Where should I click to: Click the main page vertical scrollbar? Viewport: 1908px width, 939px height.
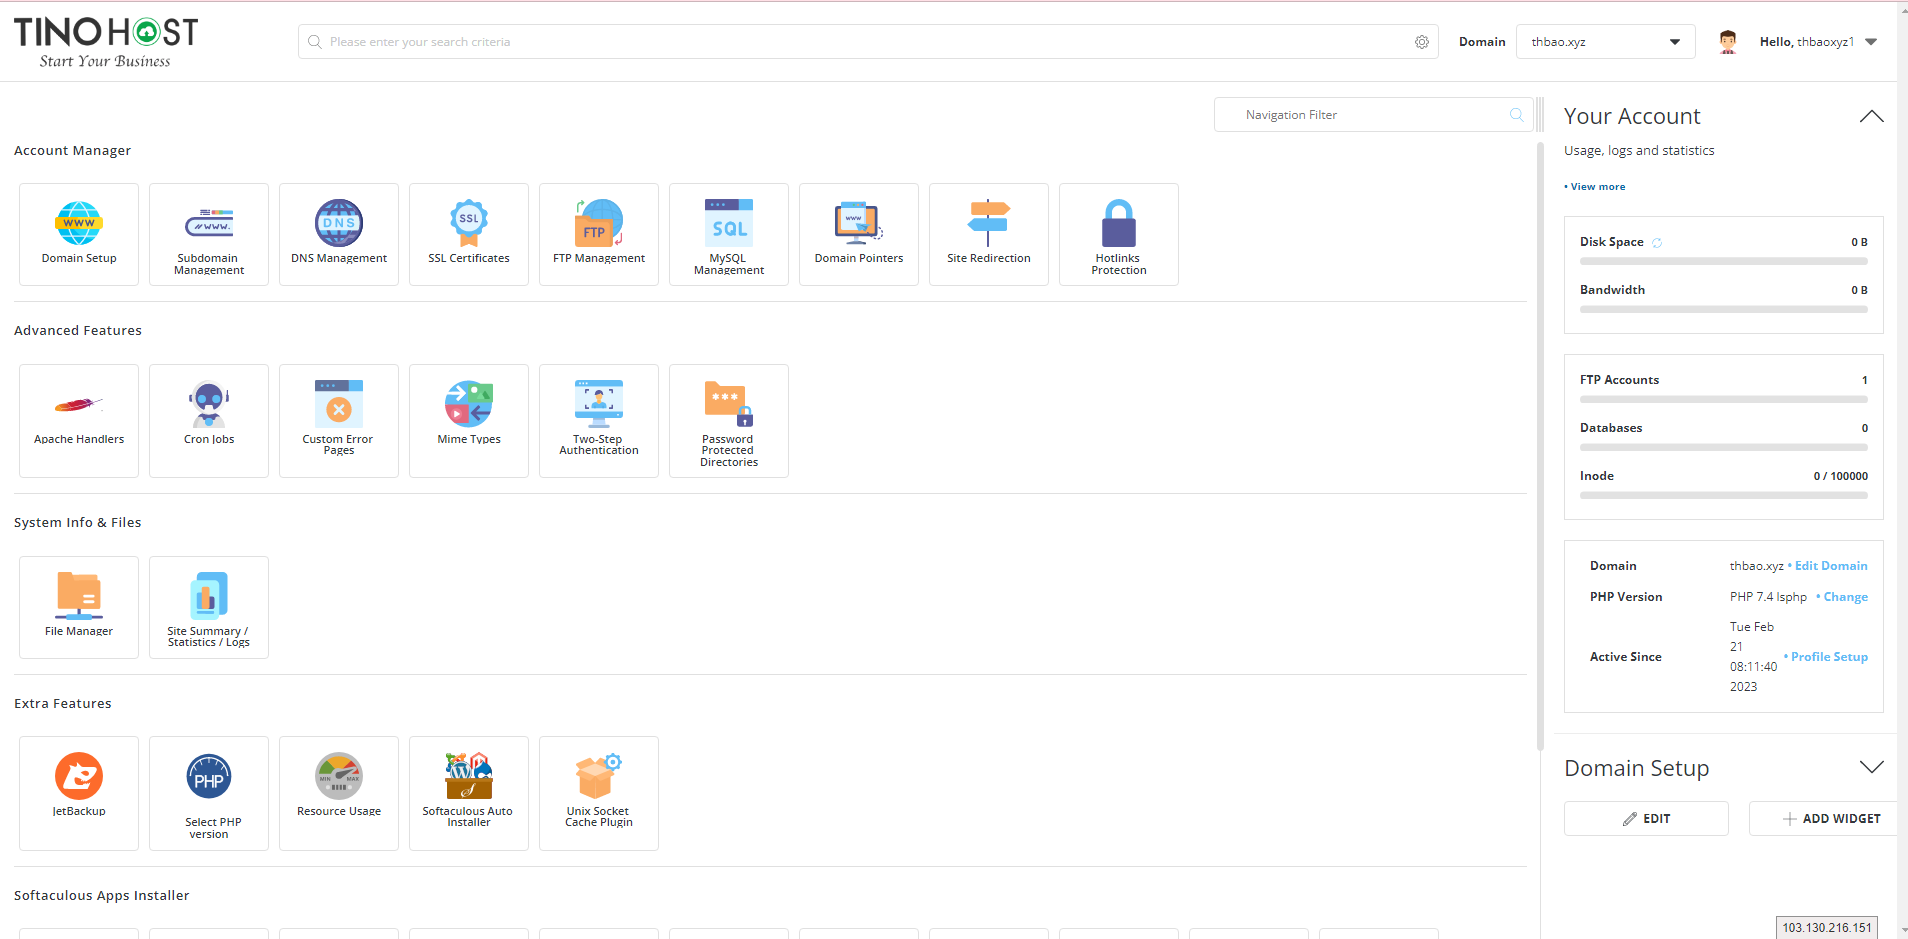click(1541, 445)
